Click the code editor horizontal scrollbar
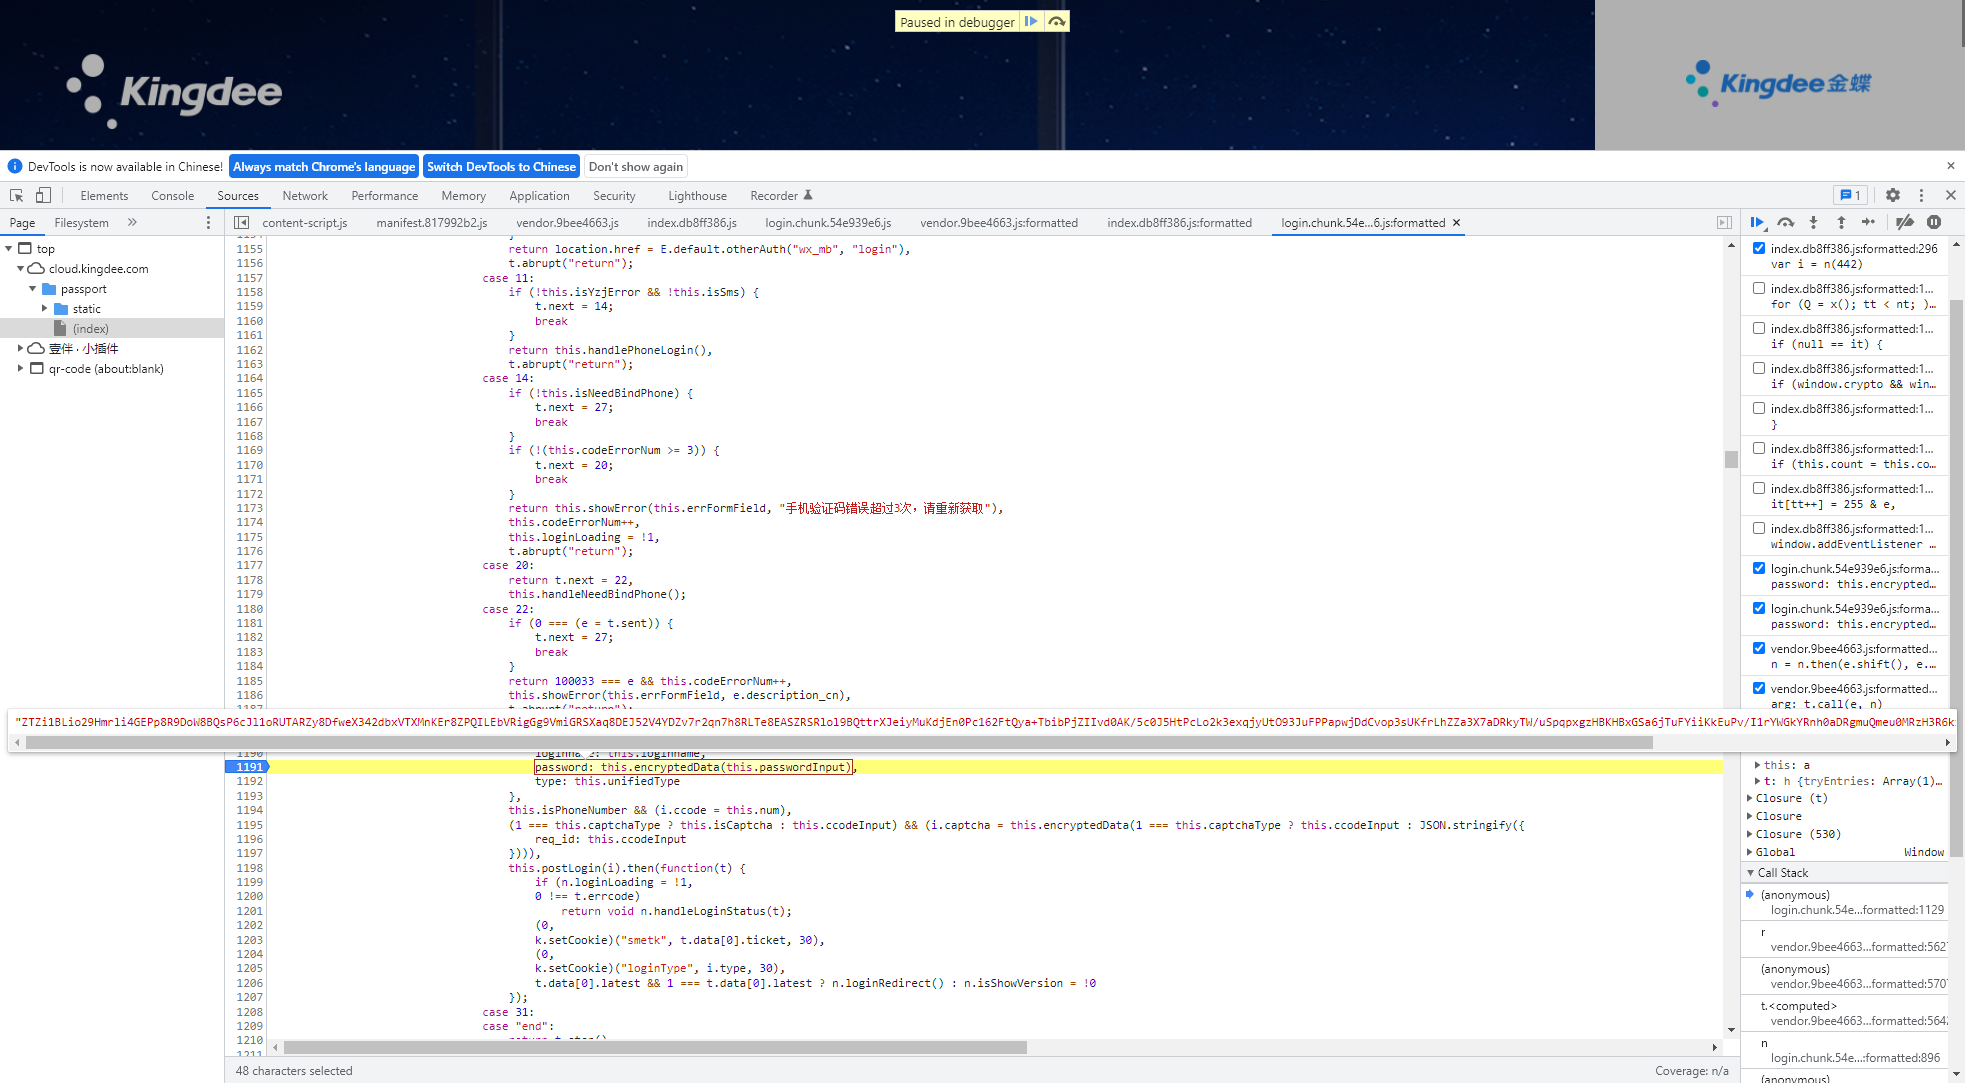Viewport: 1965px width, 1083px height. (655, 1047)
